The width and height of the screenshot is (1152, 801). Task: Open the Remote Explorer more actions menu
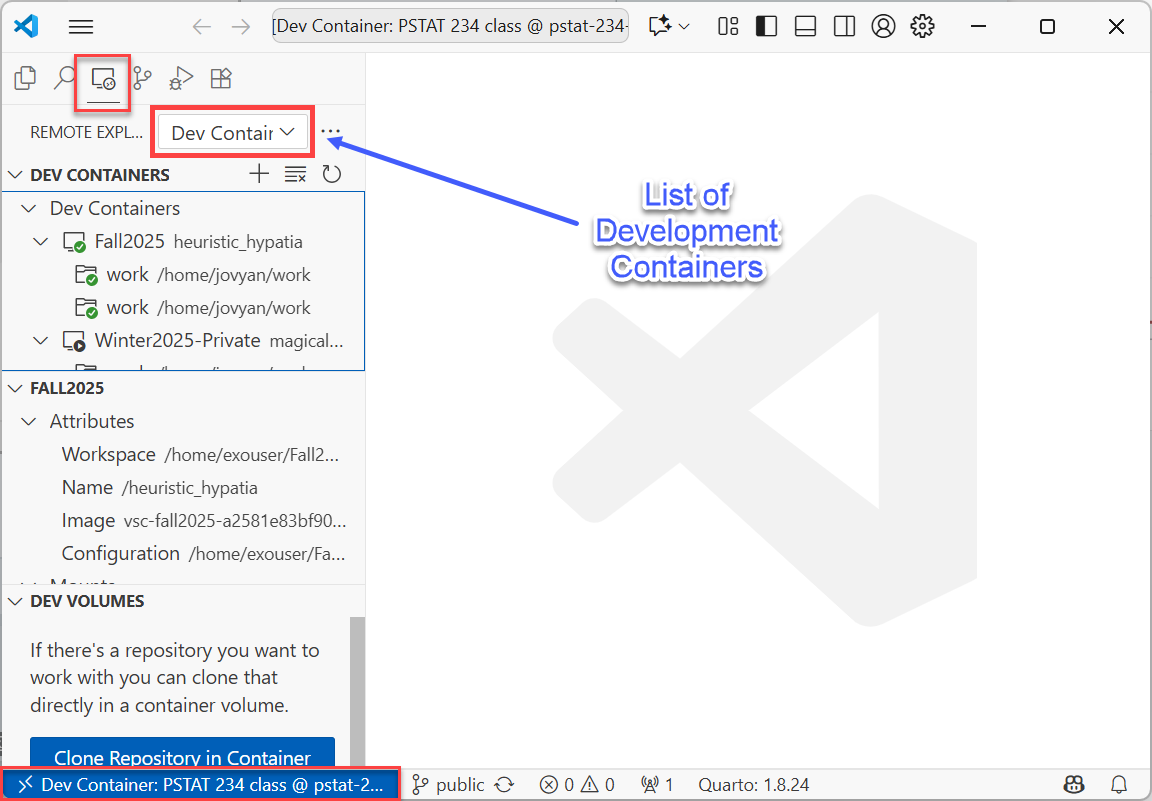pos(331,132)
